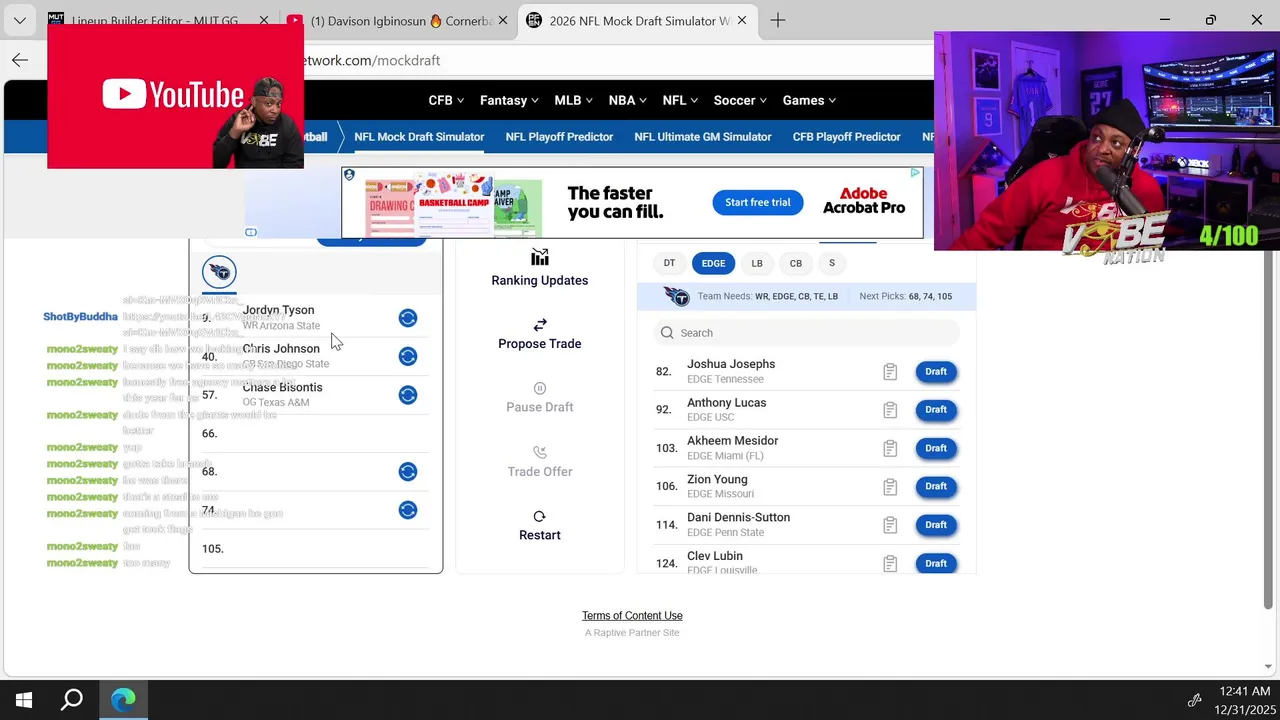
Task: Click the browser back arrow
Action: pos(20,60)
